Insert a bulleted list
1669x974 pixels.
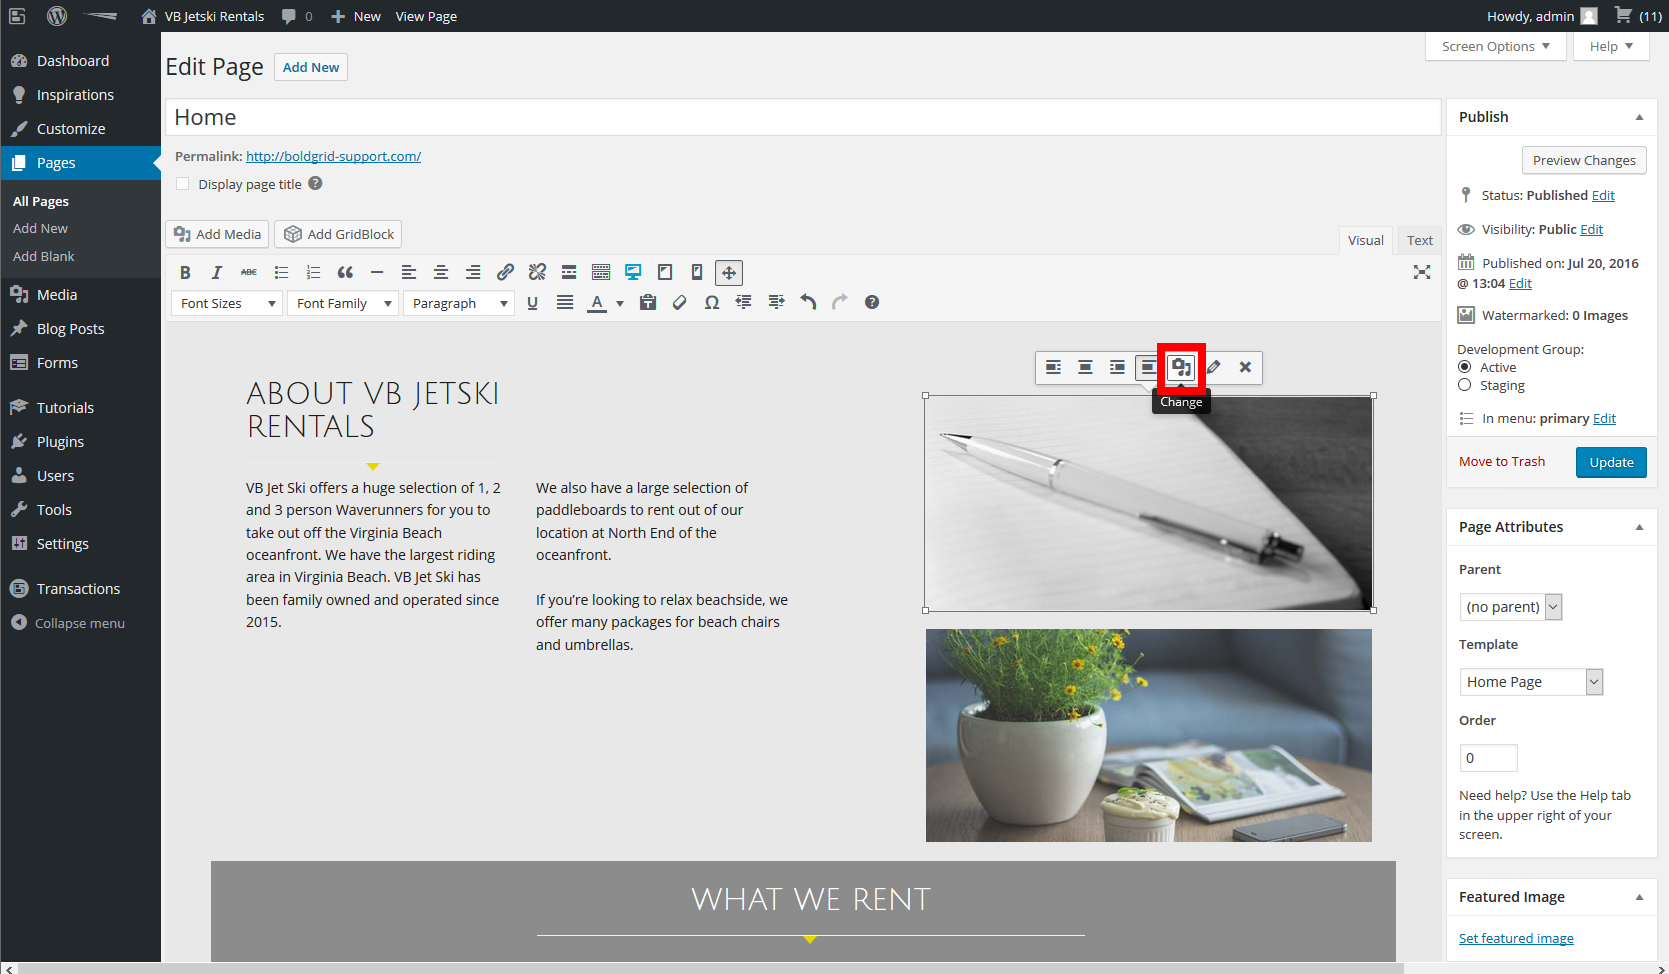coord(281,272)
